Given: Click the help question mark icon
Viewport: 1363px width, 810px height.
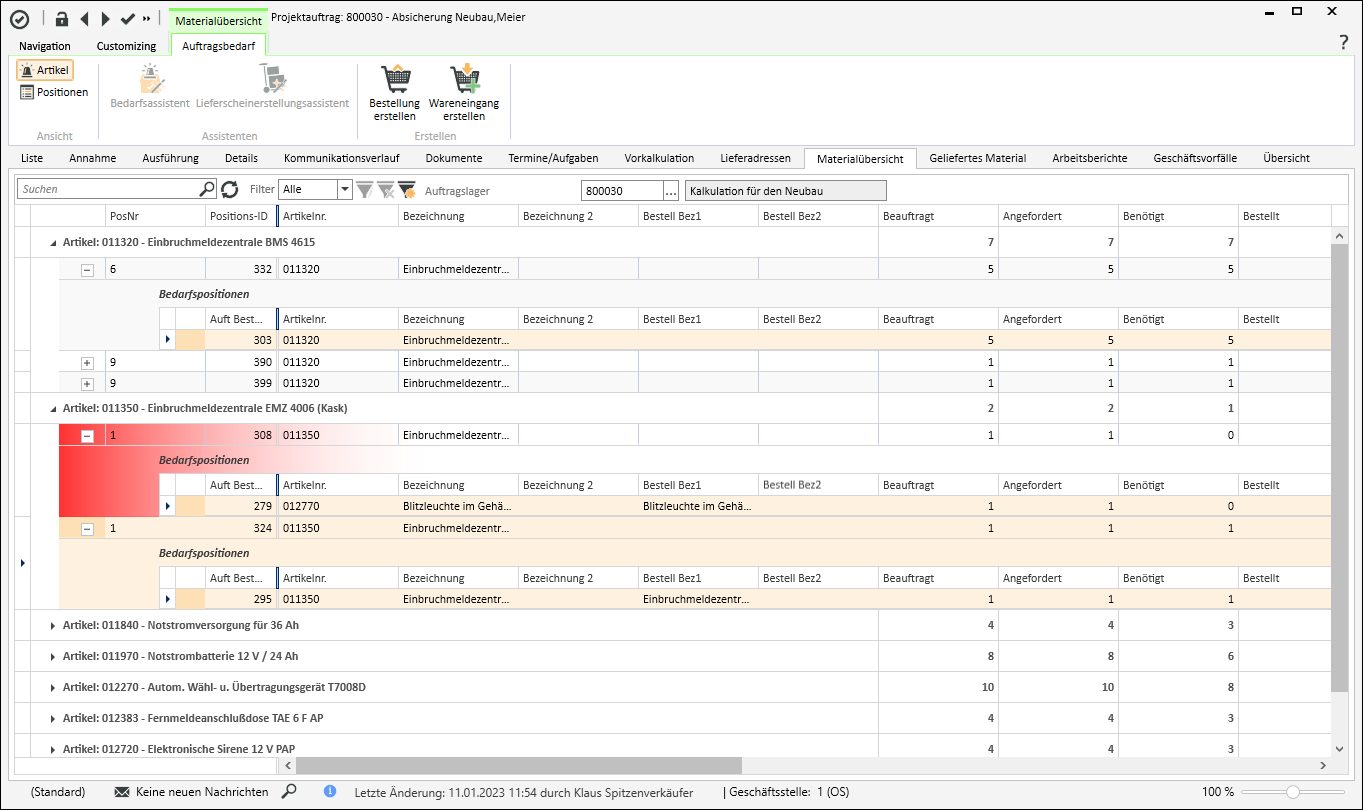Looking at the screenshot, I should 1343,42.
